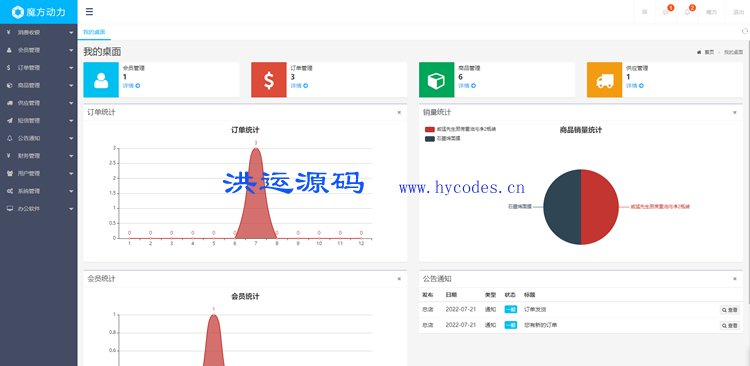Expand the 供应管理 sidebar arrow
The height and width of the screenshot is (366, 750).
(71, 103)
